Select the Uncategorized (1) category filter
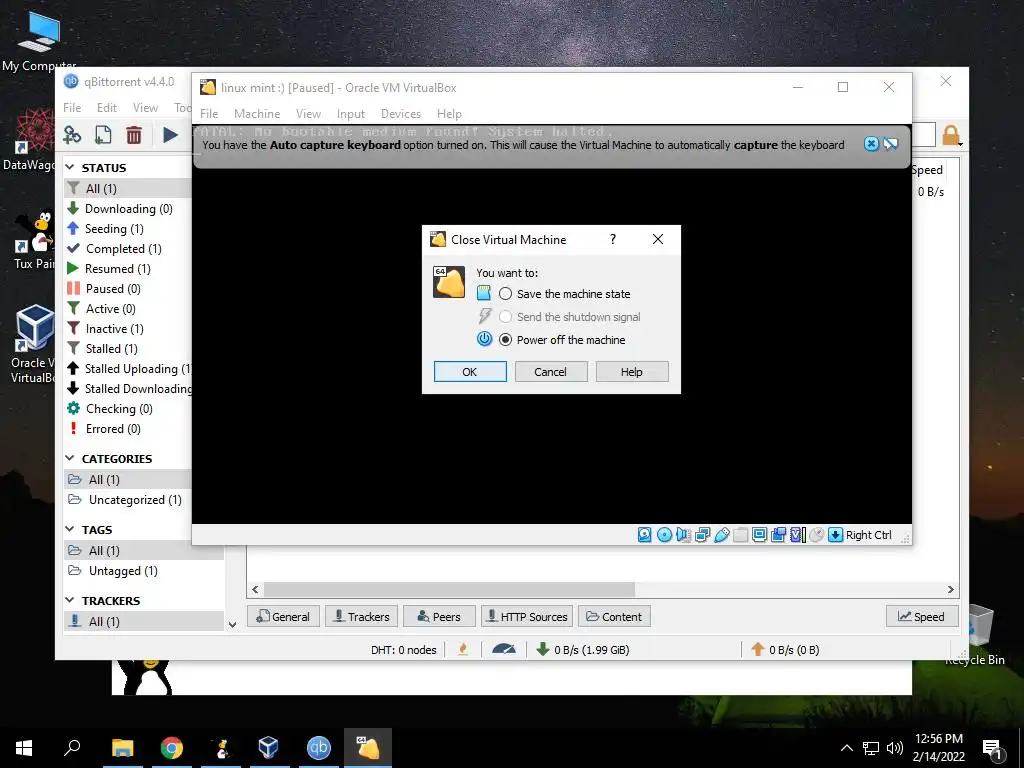 click(135, 500)
